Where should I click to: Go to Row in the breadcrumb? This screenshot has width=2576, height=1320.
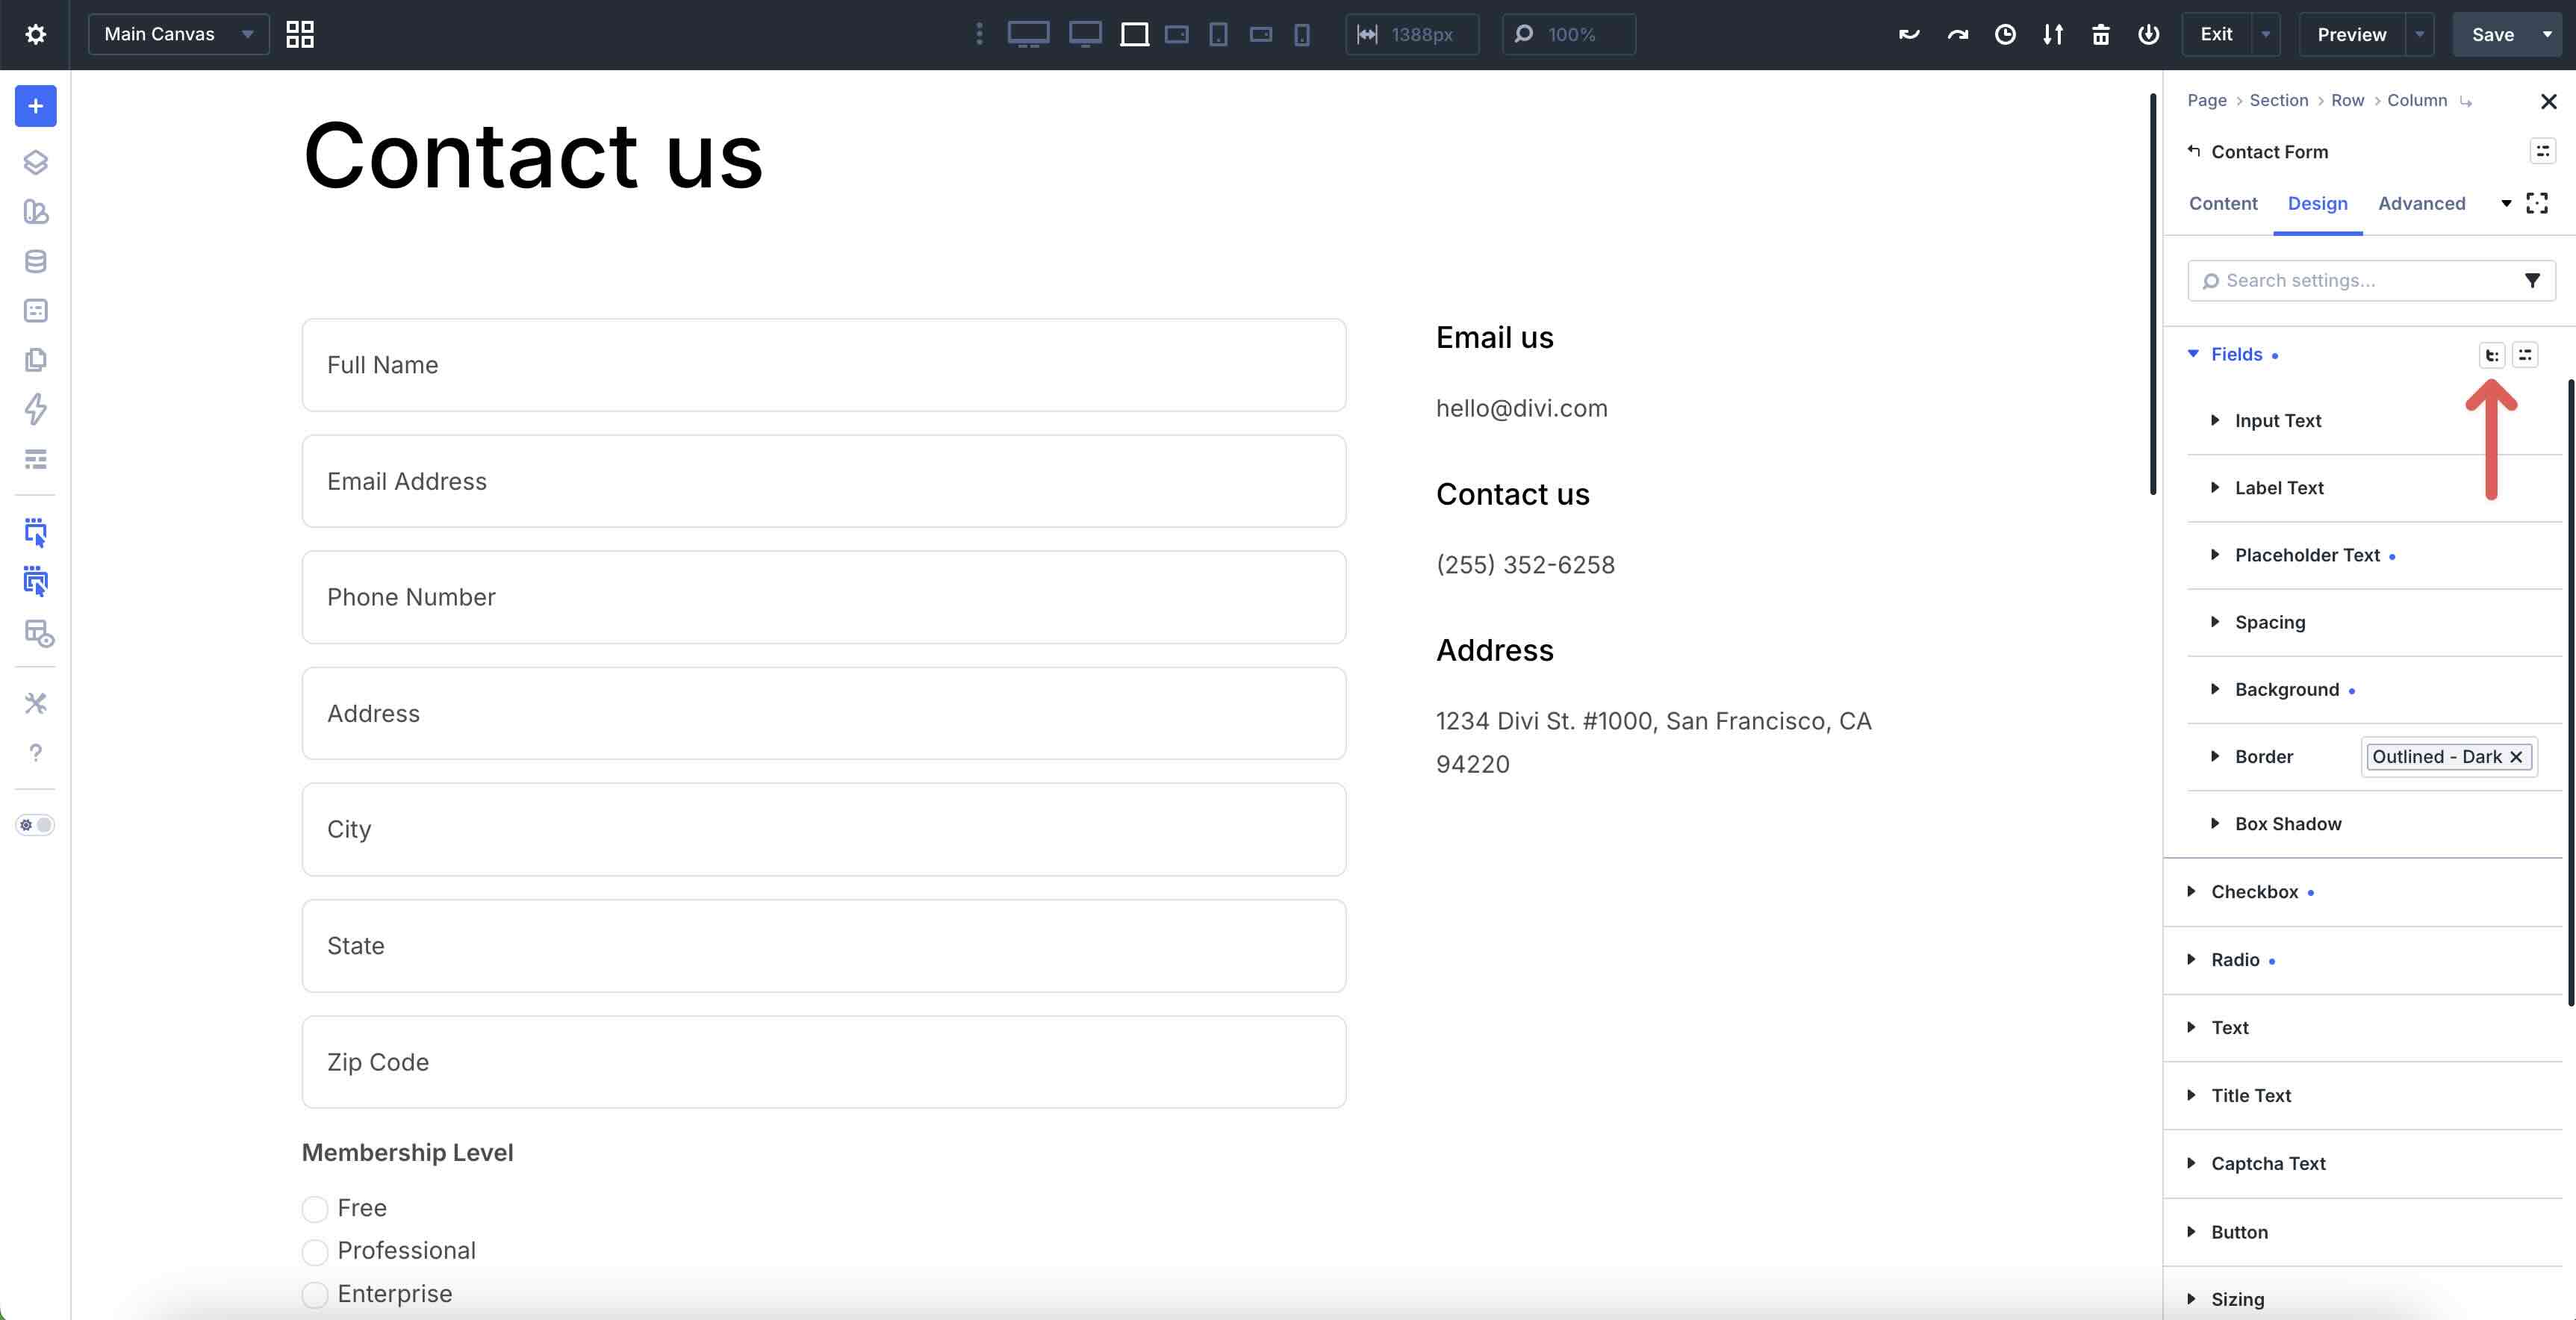tap(2347, 100)
